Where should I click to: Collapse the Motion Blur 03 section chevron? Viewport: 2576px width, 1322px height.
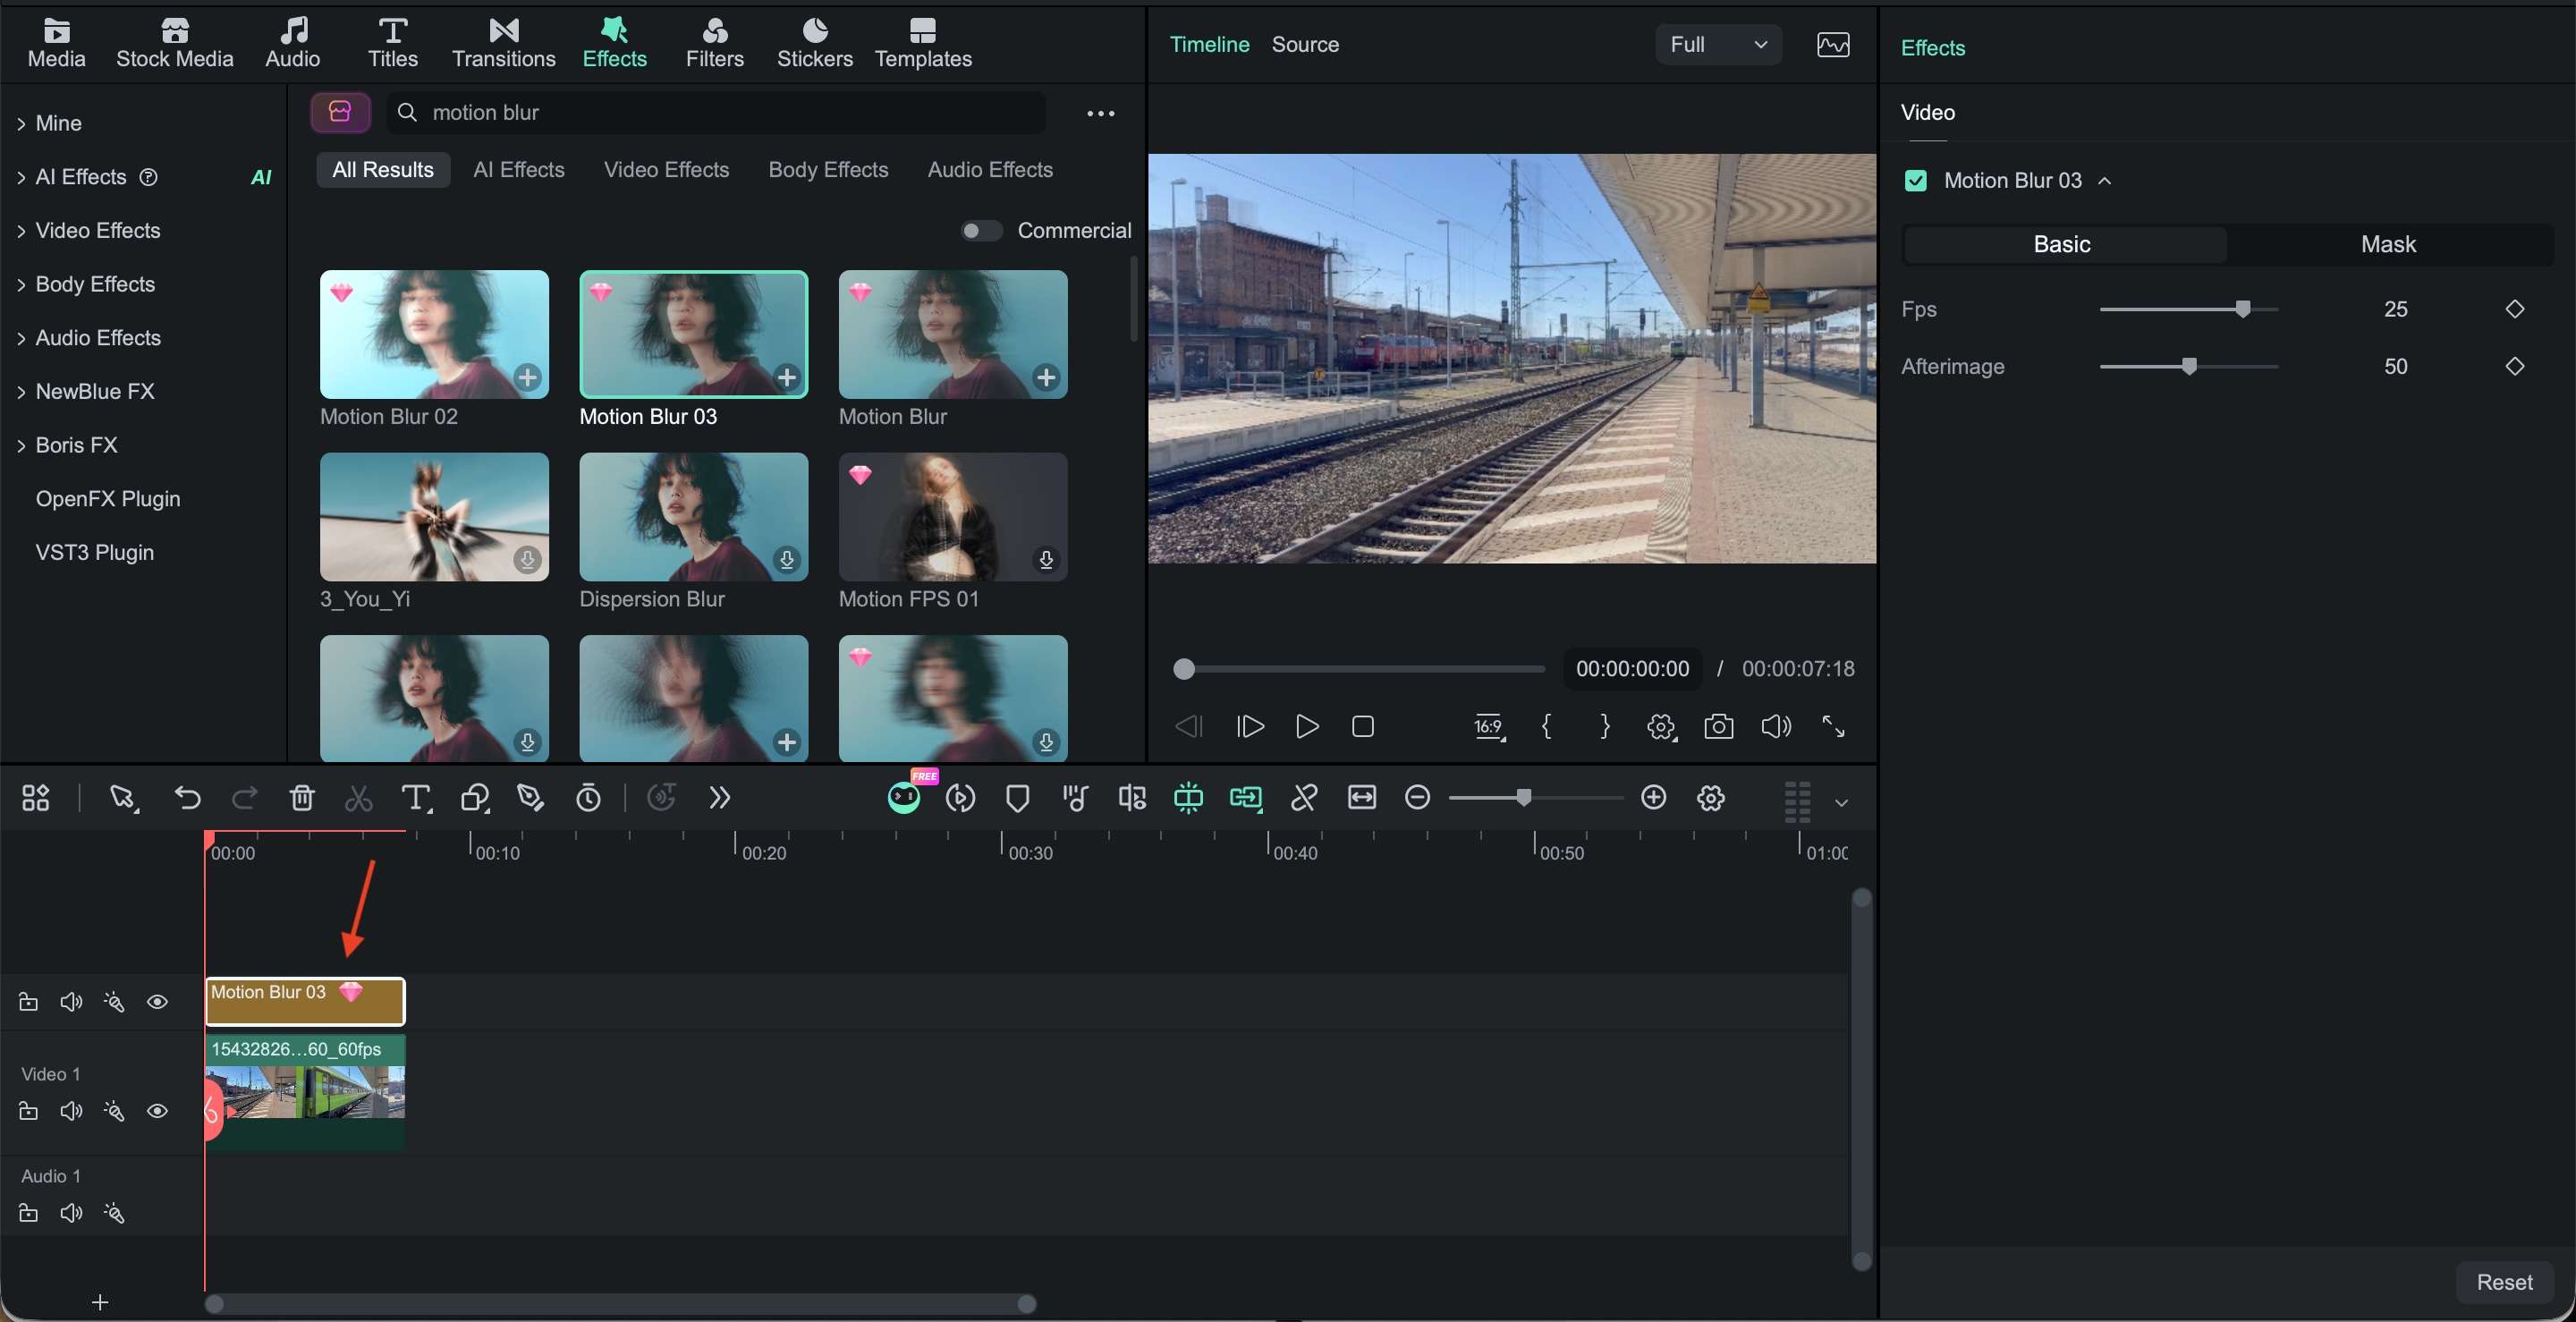(x=2105, y=181)
